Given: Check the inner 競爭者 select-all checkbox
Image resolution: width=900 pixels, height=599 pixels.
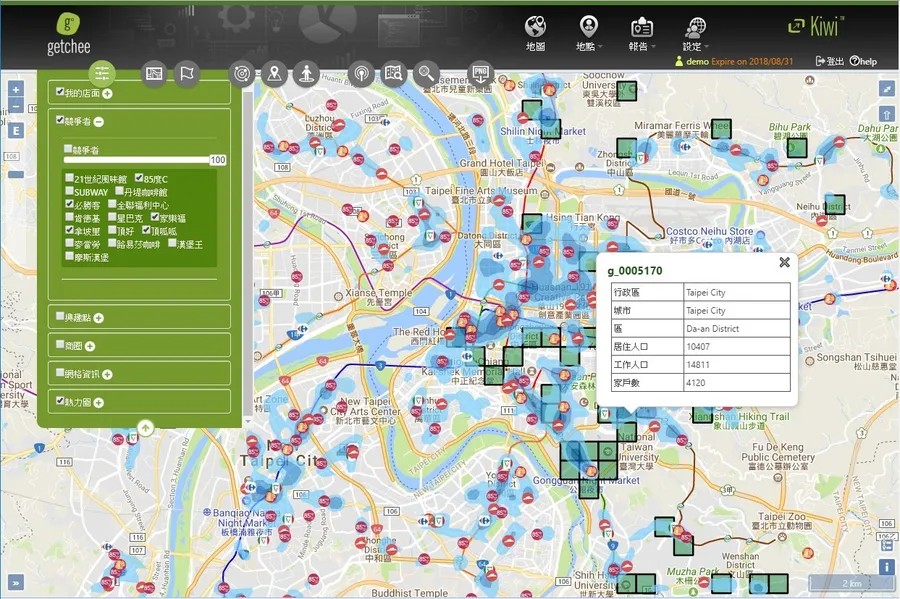Looking at the screenshot, I should 68,149.
